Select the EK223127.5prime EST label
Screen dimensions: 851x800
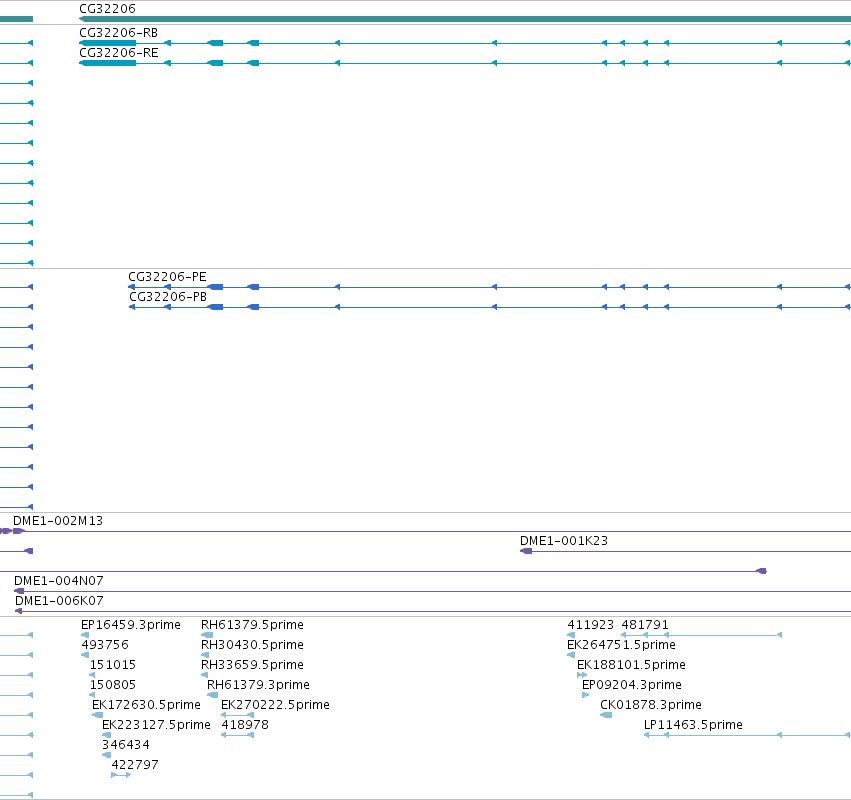coord(156,725)
